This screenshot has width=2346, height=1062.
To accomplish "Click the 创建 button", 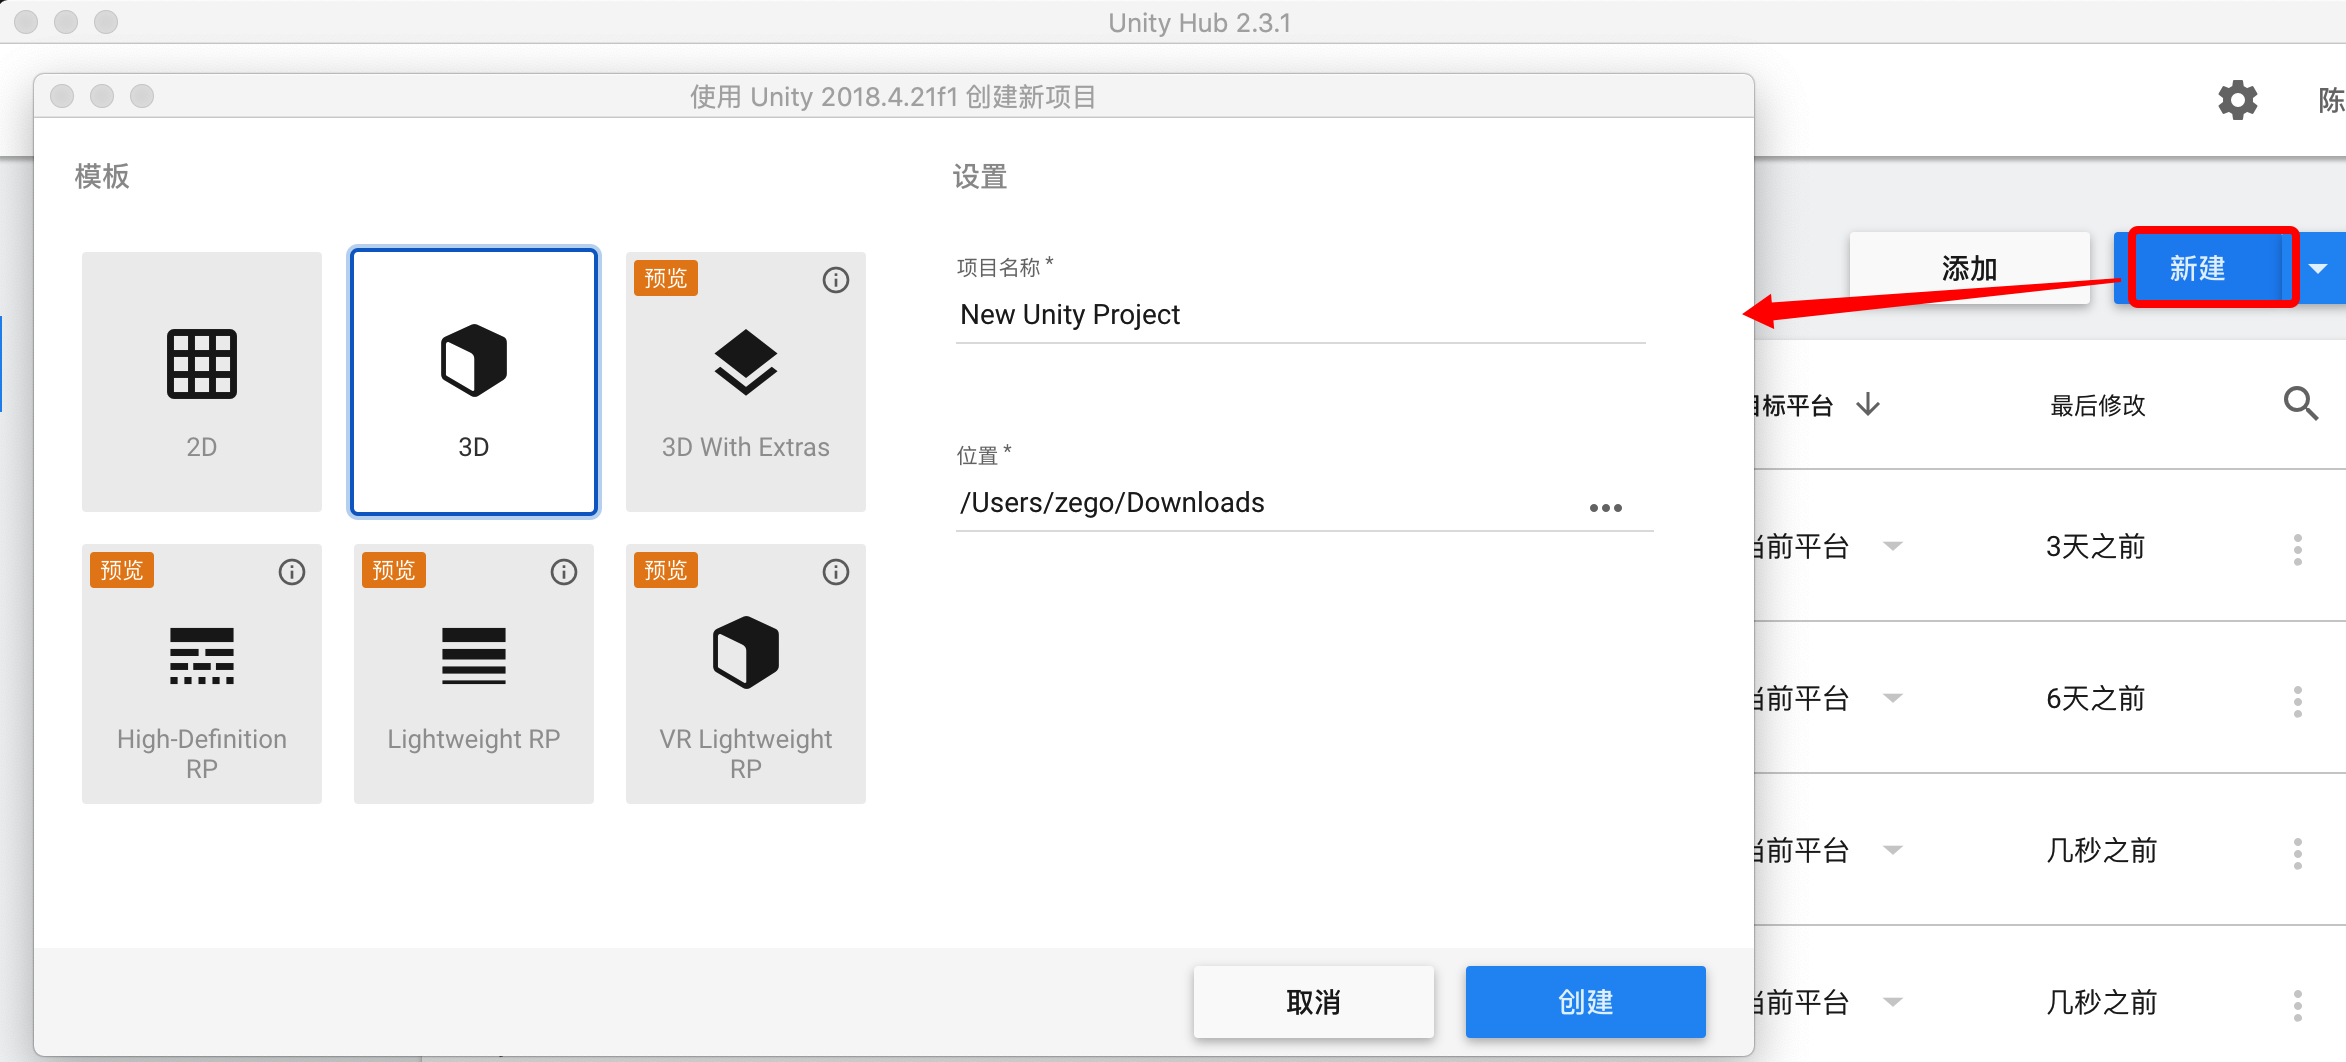I will [1585, 1002].
